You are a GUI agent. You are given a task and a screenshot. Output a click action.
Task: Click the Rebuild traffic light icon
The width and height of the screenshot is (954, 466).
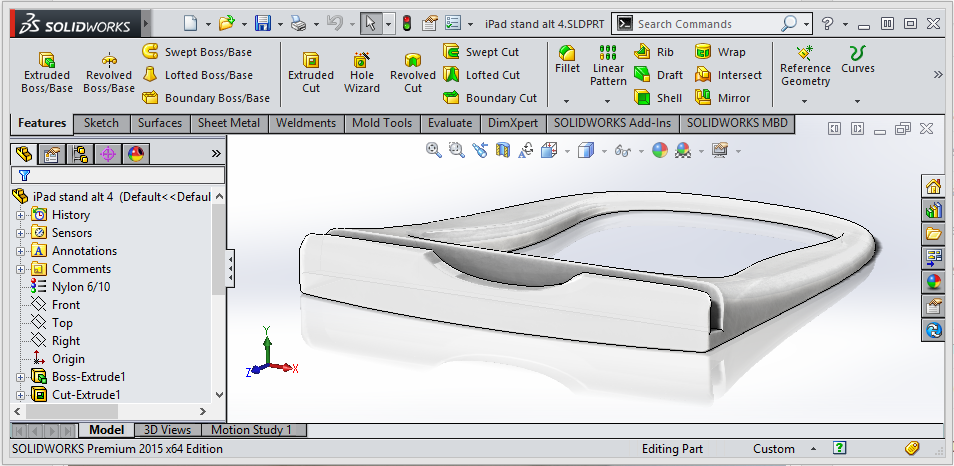[x=406, y=23]
